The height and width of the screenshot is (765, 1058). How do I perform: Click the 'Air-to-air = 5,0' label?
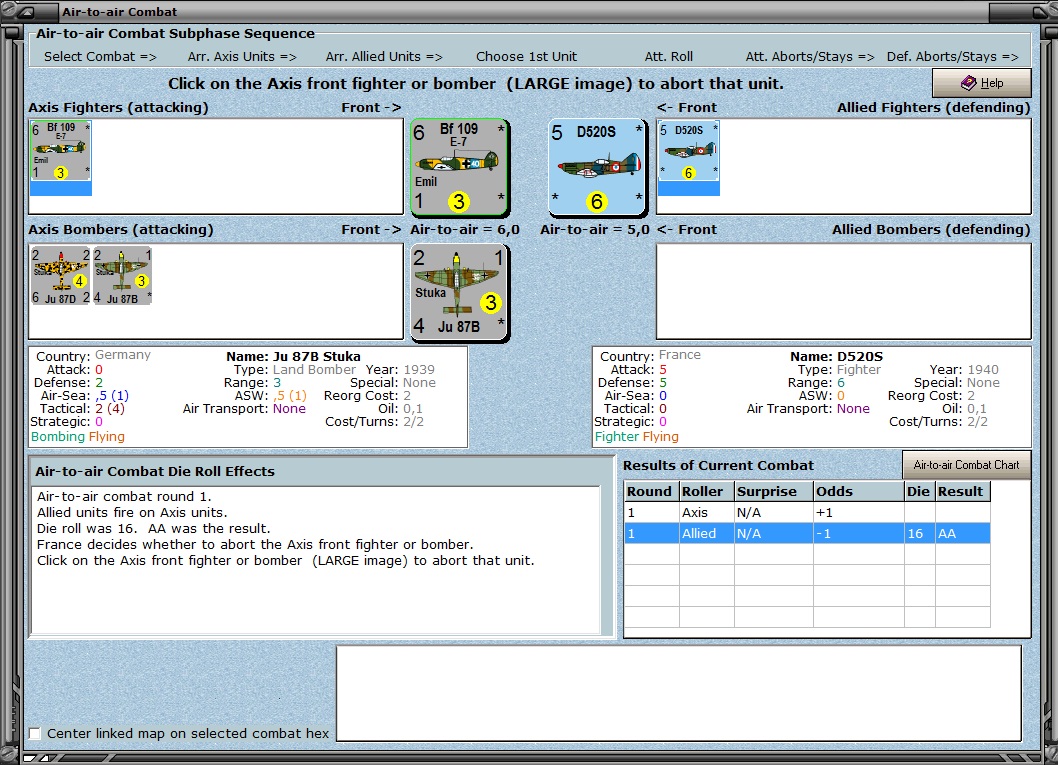tap(594, 229)
